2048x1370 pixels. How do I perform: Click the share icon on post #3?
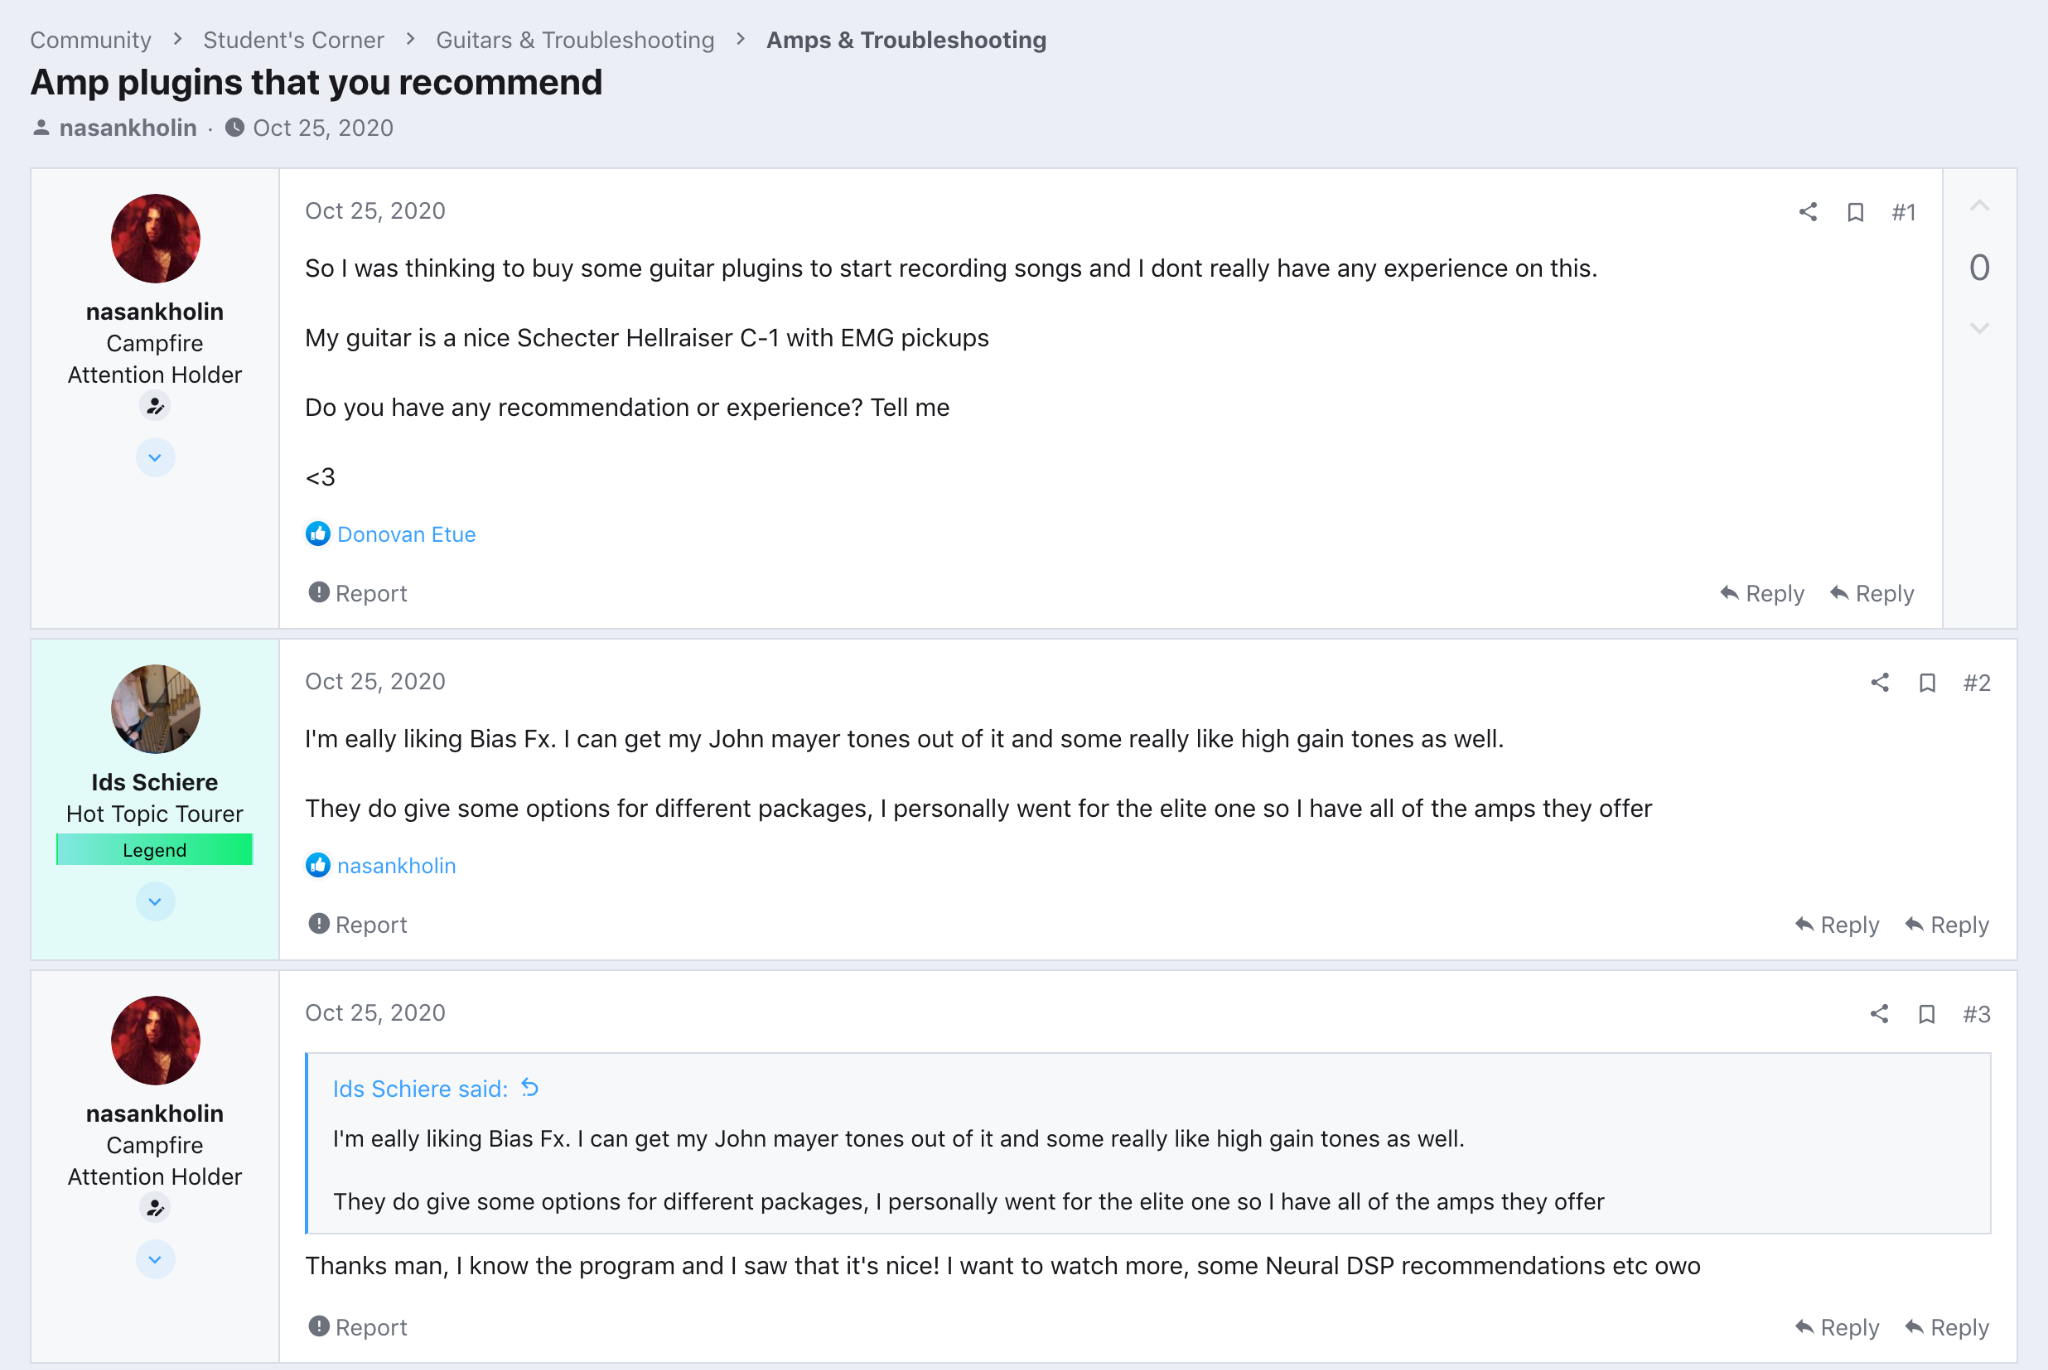pos(1879,1014)
